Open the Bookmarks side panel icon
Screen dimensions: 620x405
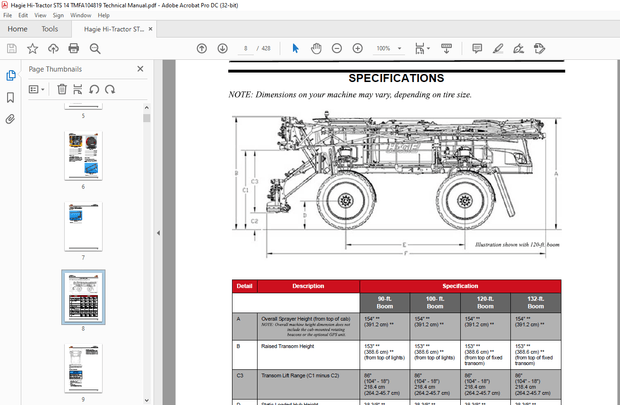[11, 97]
